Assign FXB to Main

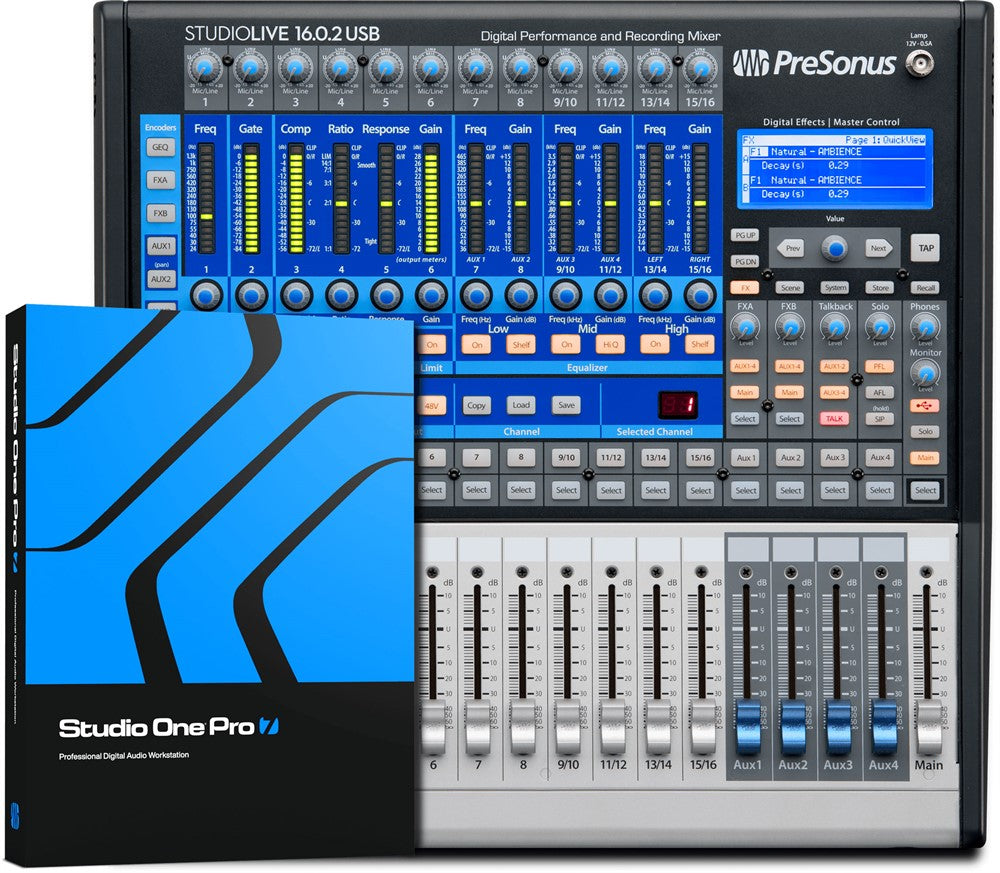click(x=790, y=393)
